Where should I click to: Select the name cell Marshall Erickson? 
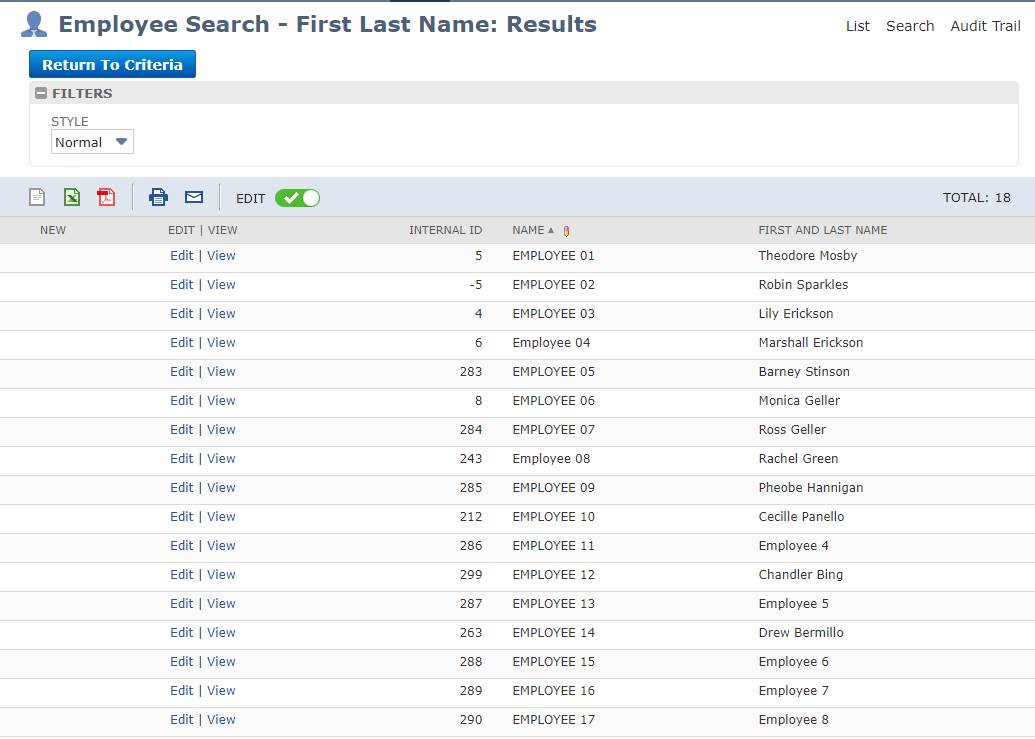click(811, 343)
